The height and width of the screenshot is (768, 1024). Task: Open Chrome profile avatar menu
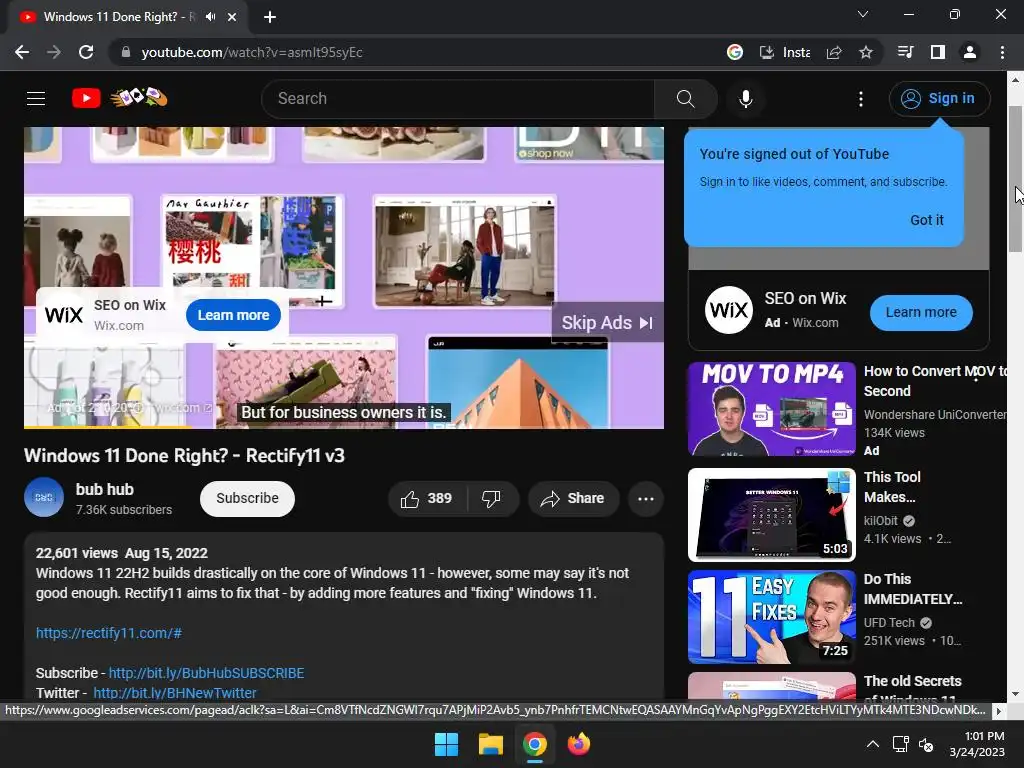click(x=970, y=52)
